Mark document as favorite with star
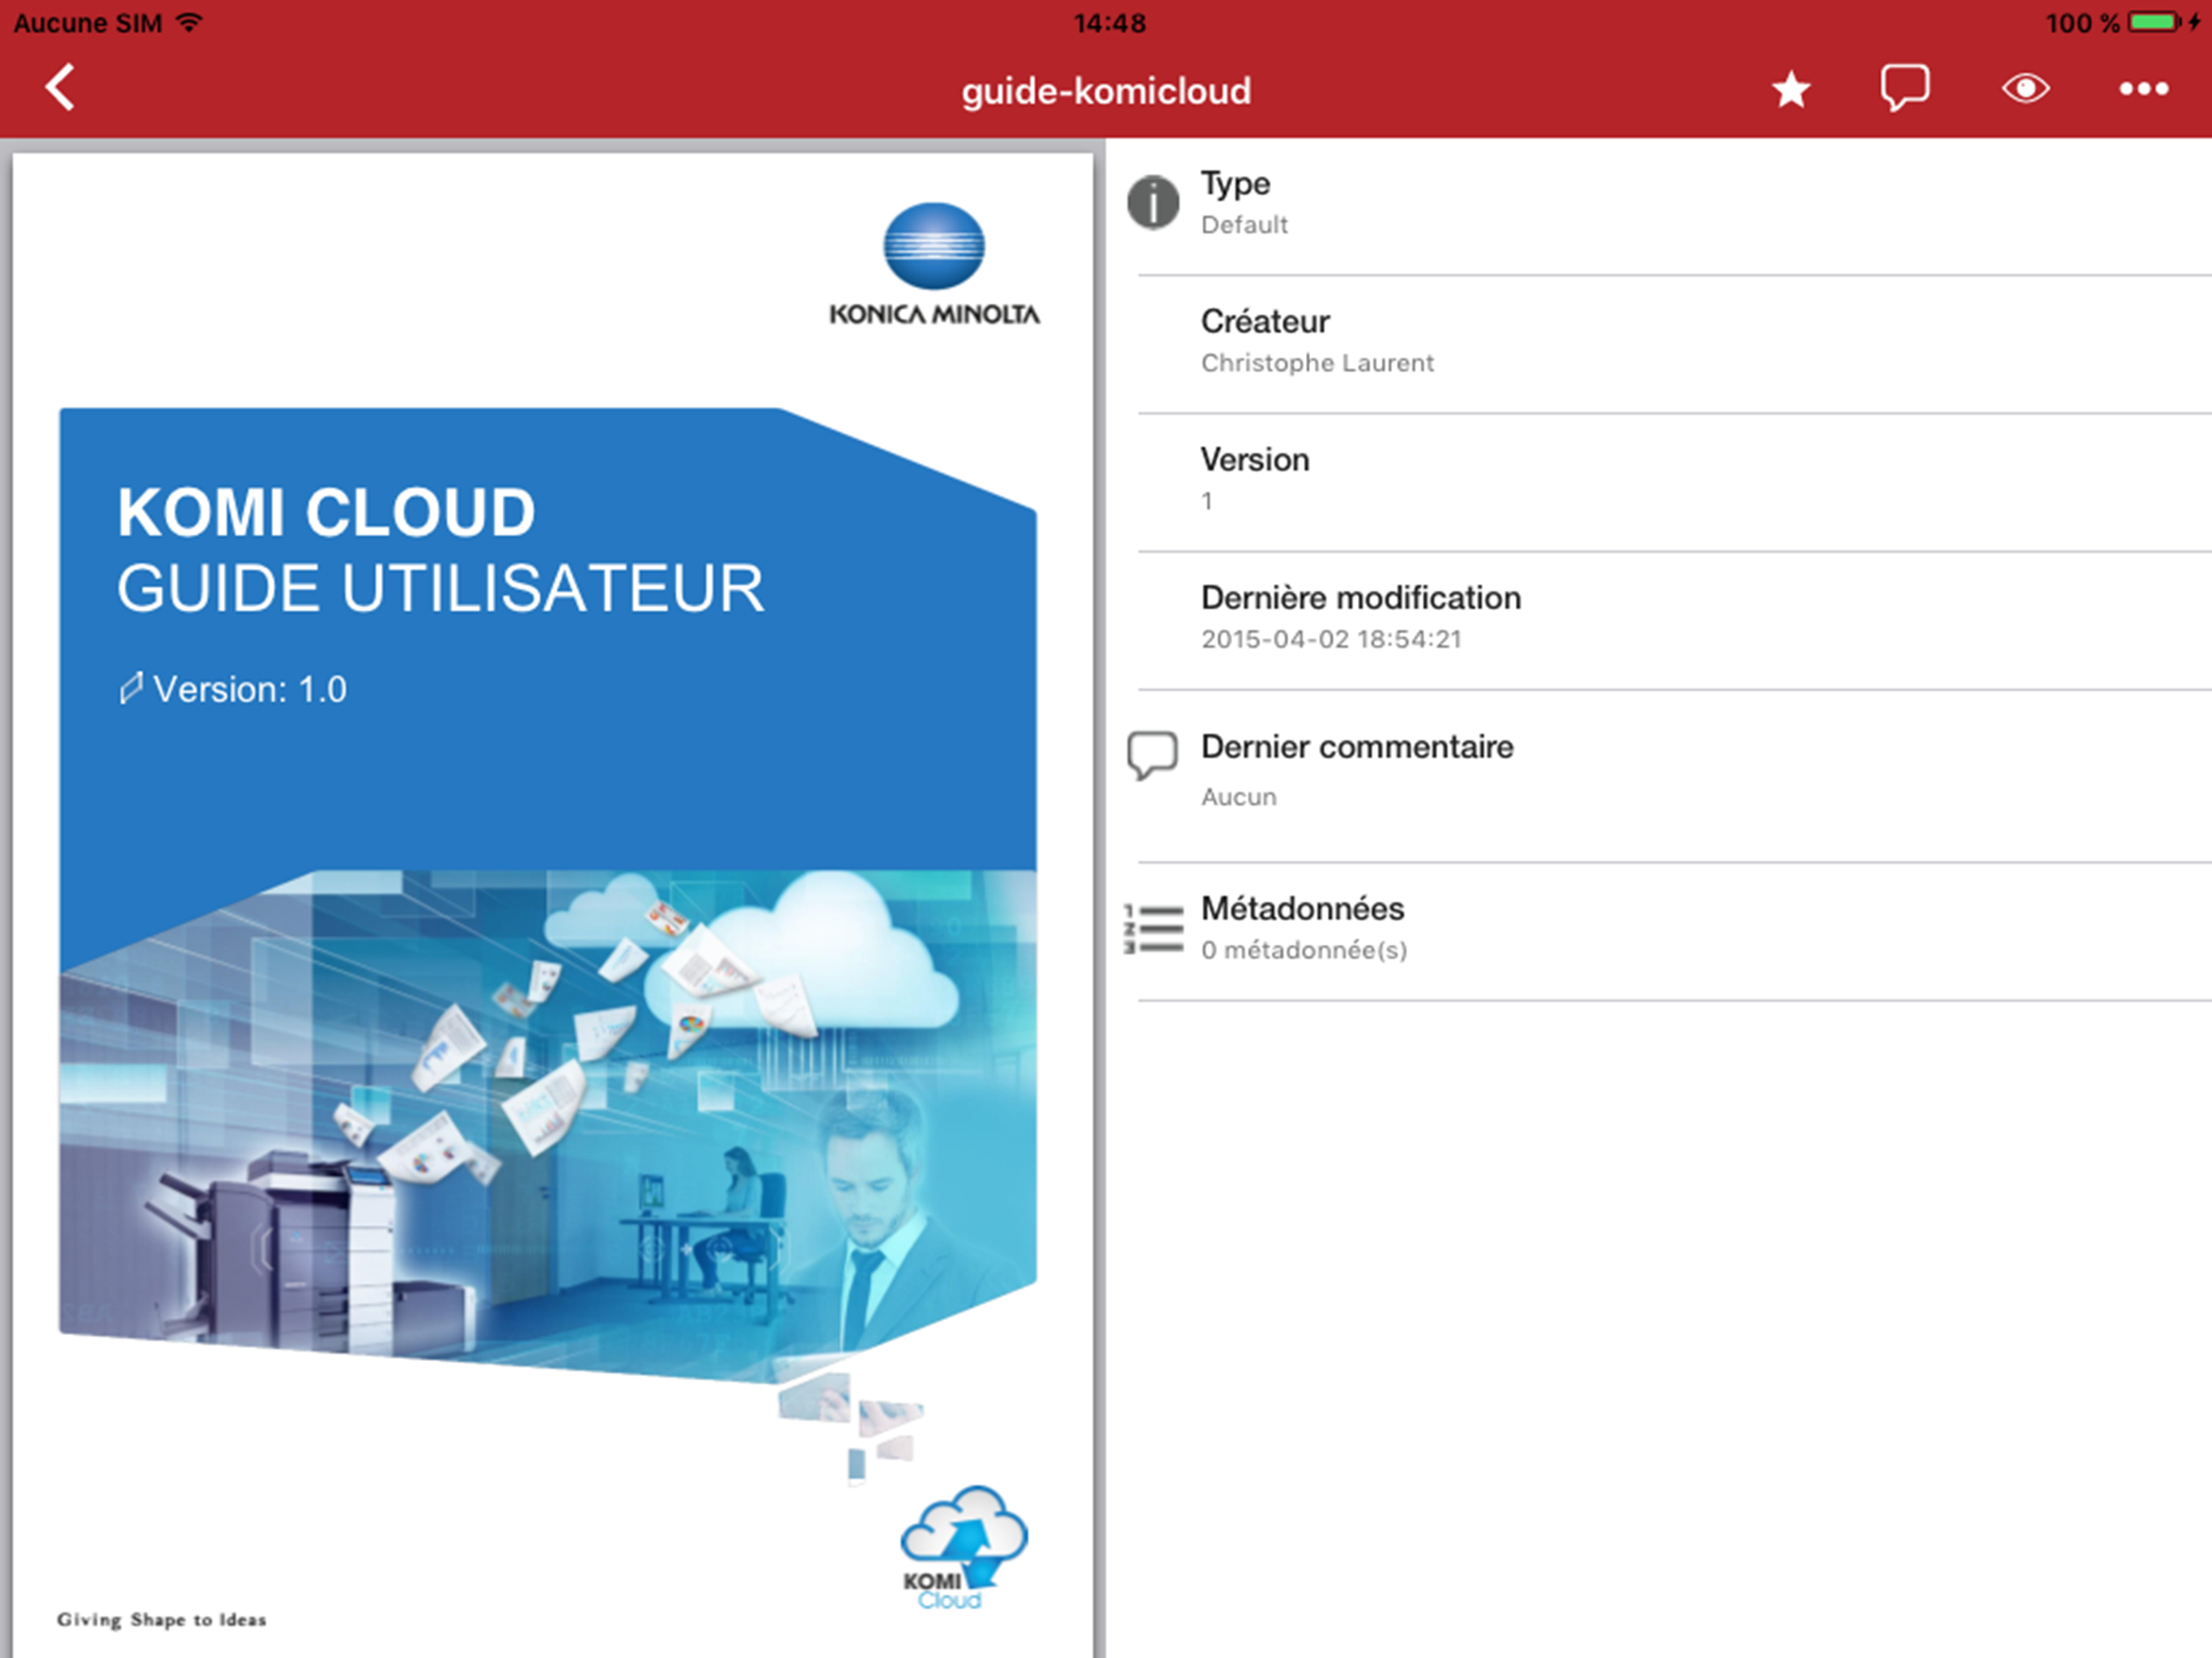 (1791, 89)
